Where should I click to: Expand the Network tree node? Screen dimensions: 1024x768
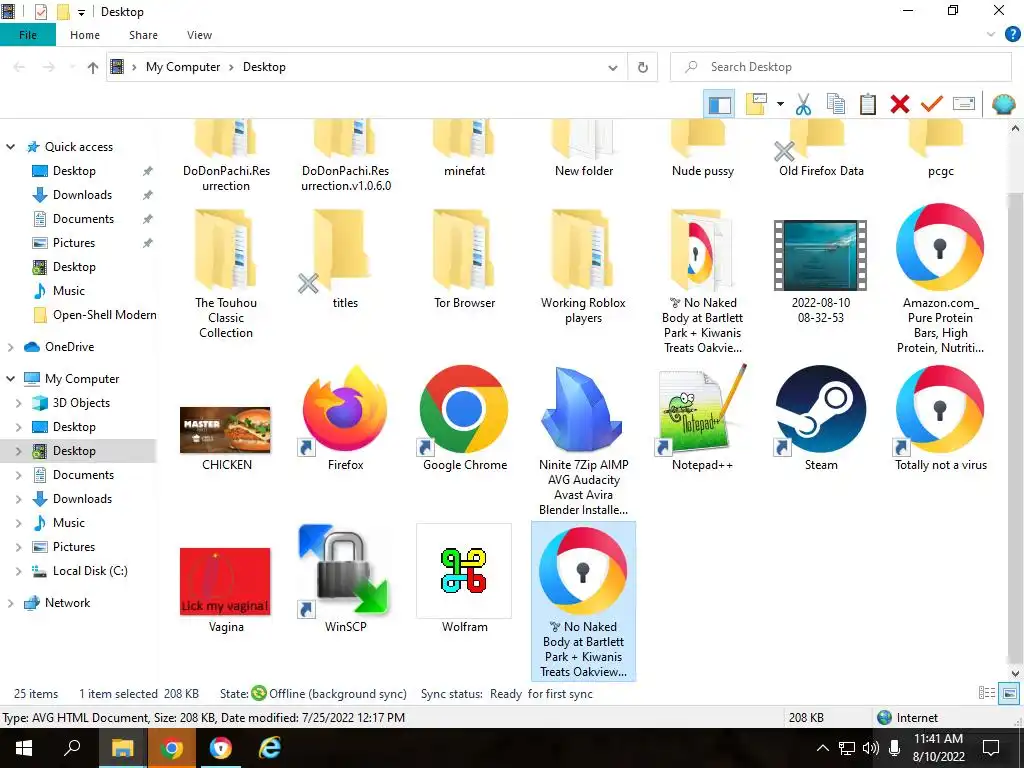point(10,603)
